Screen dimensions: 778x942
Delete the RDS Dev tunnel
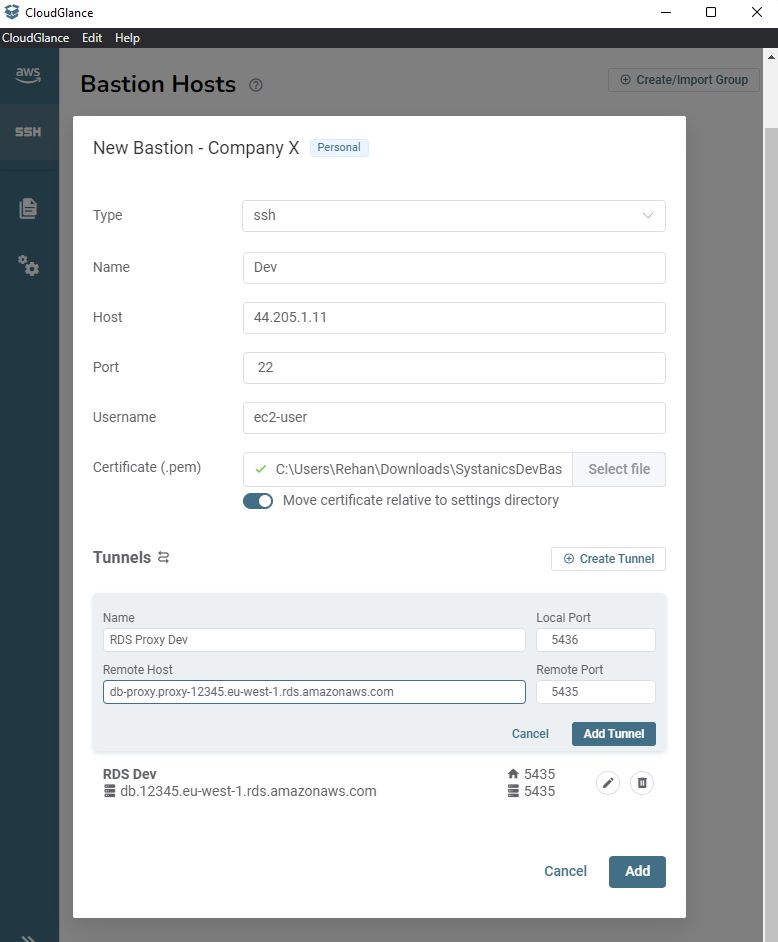pos(642,783)
